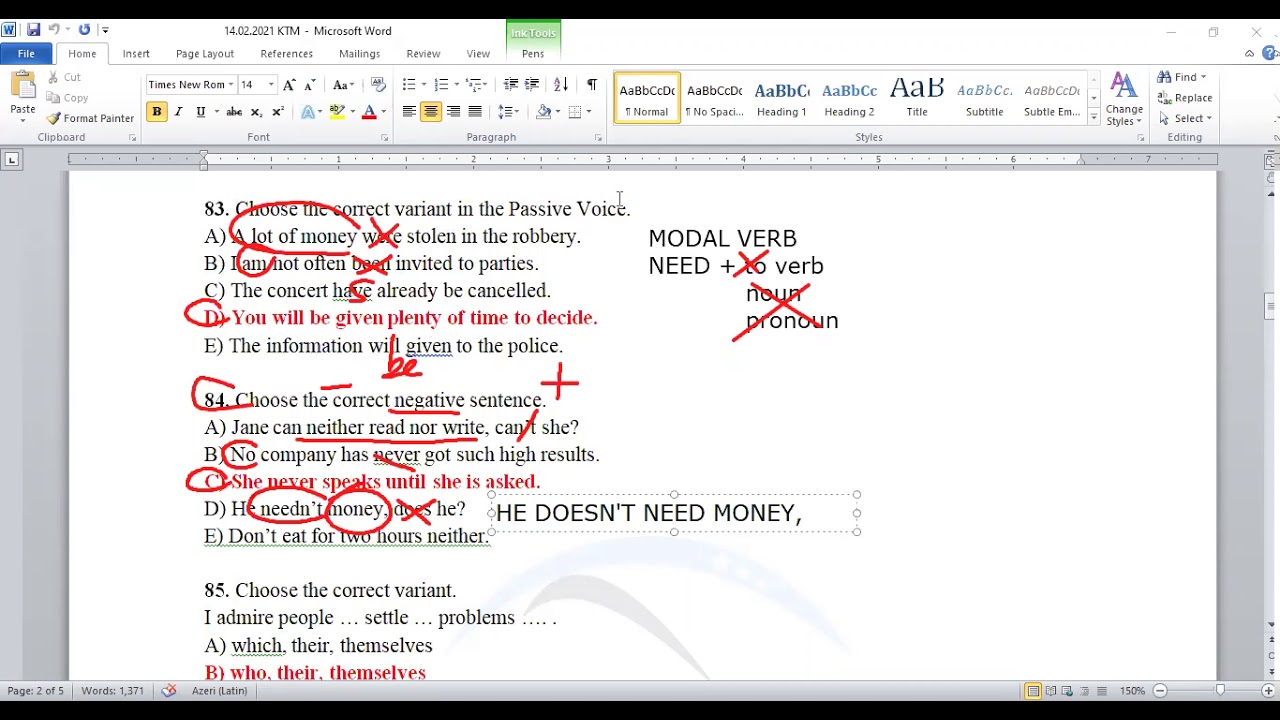The image size is (1280, 720).
Task: Open the Paragraph dialog launcher
Action: click(598, 138)
